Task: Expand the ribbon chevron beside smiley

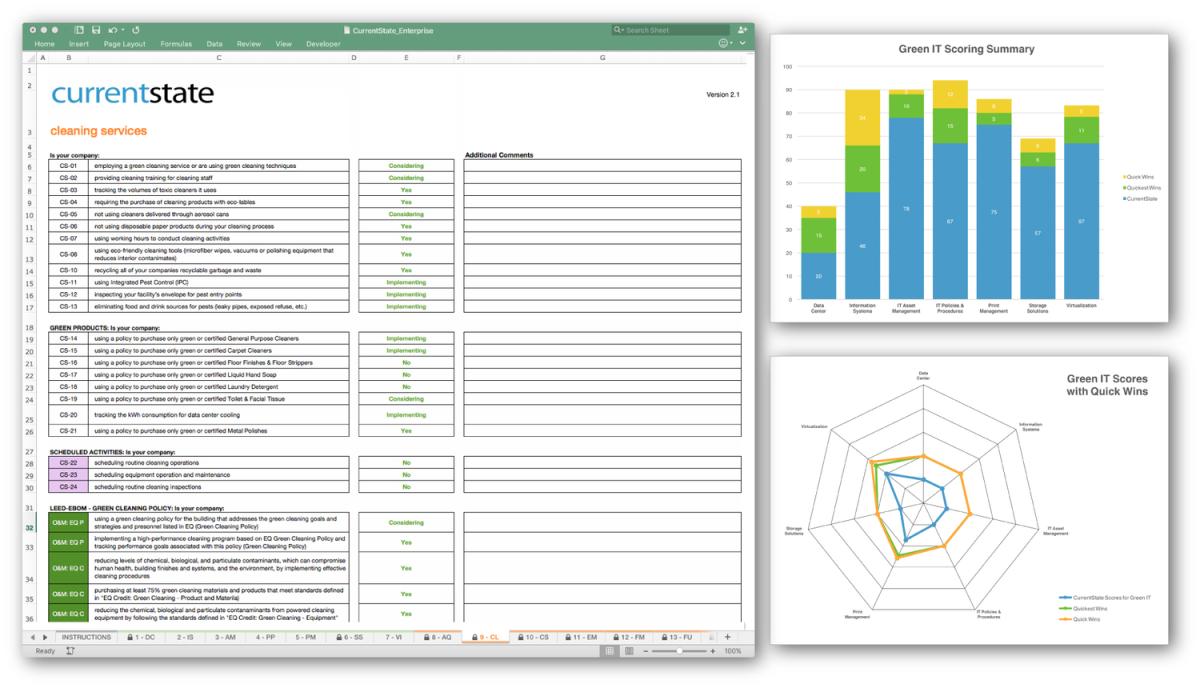Action: point(741,44)
